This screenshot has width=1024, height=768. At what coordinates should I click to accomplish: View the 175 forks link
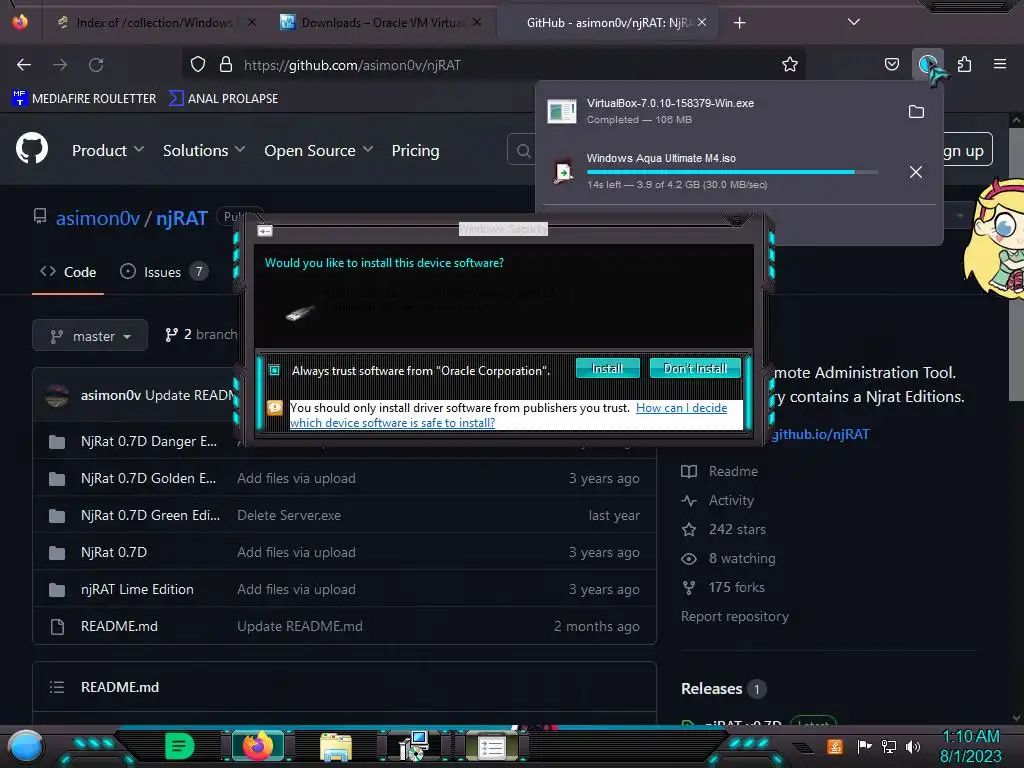click(723, 588)
